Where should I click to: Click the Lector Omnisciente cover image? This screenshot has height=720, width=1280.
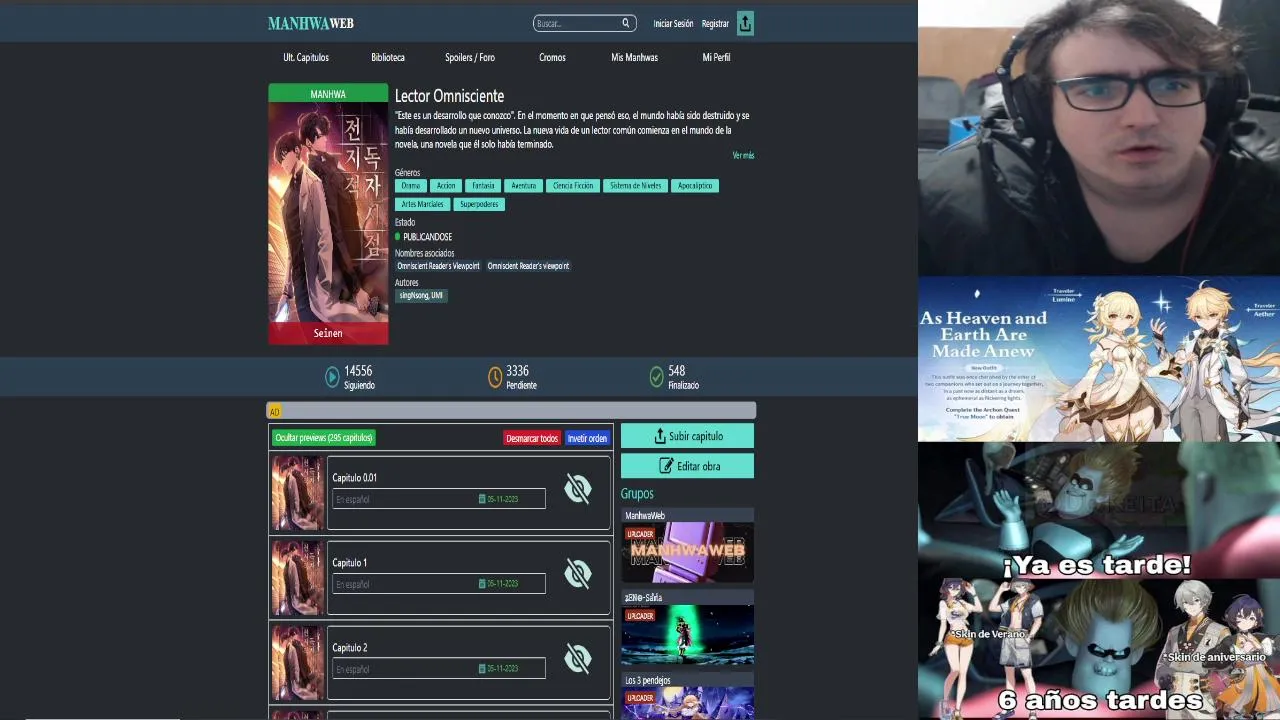(x=328, y=213)
